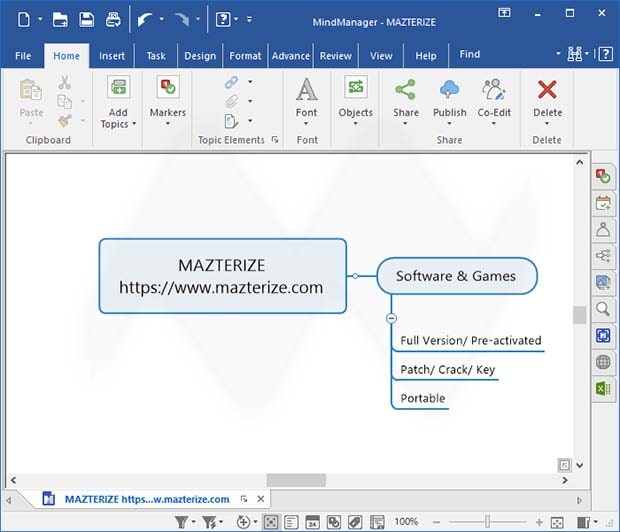Screen dimensions: 620x532
Task: Open the View ribbon tab
Action: click(x=381, y=56)
